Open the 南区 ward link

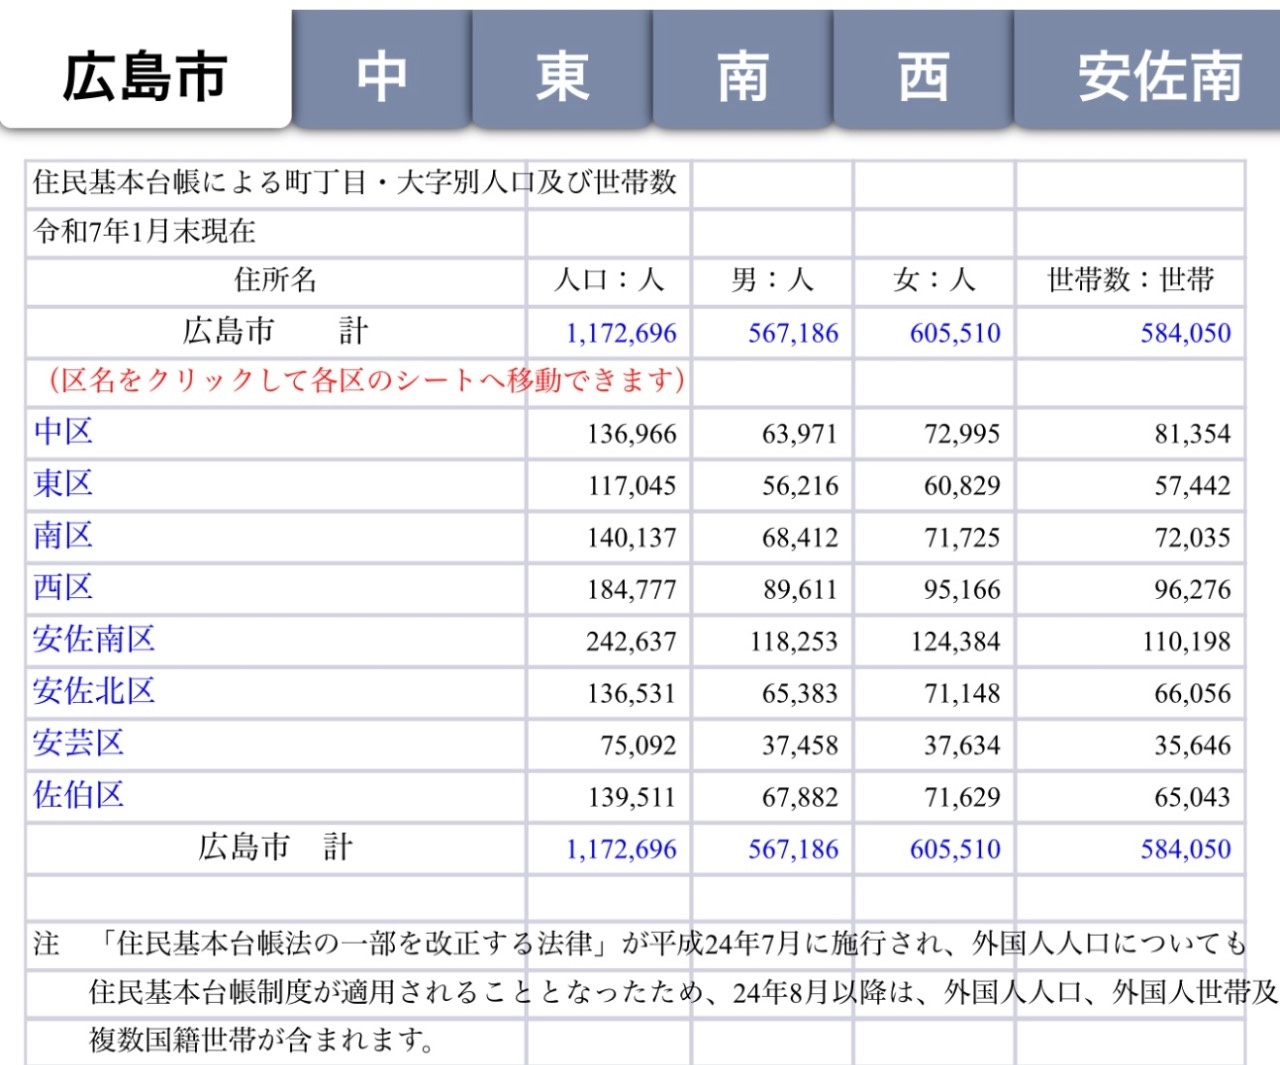coord(63,536)
